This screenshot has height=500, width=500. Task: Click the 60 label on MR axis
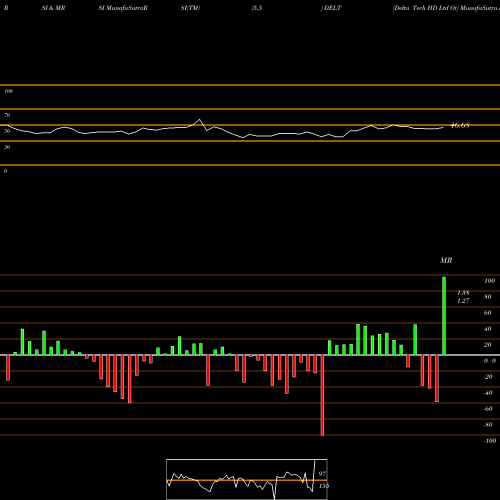click(488, 313)
